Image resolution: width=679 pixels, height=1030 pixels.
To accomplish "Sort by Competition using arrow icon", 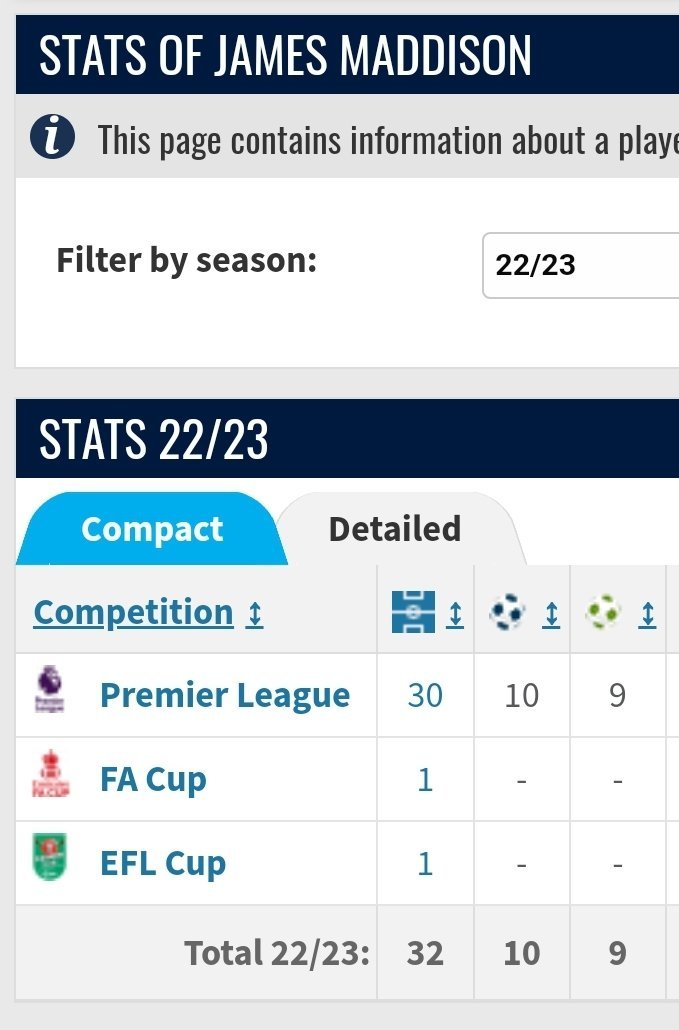I will pyautogui.click(x=255, y=614).
